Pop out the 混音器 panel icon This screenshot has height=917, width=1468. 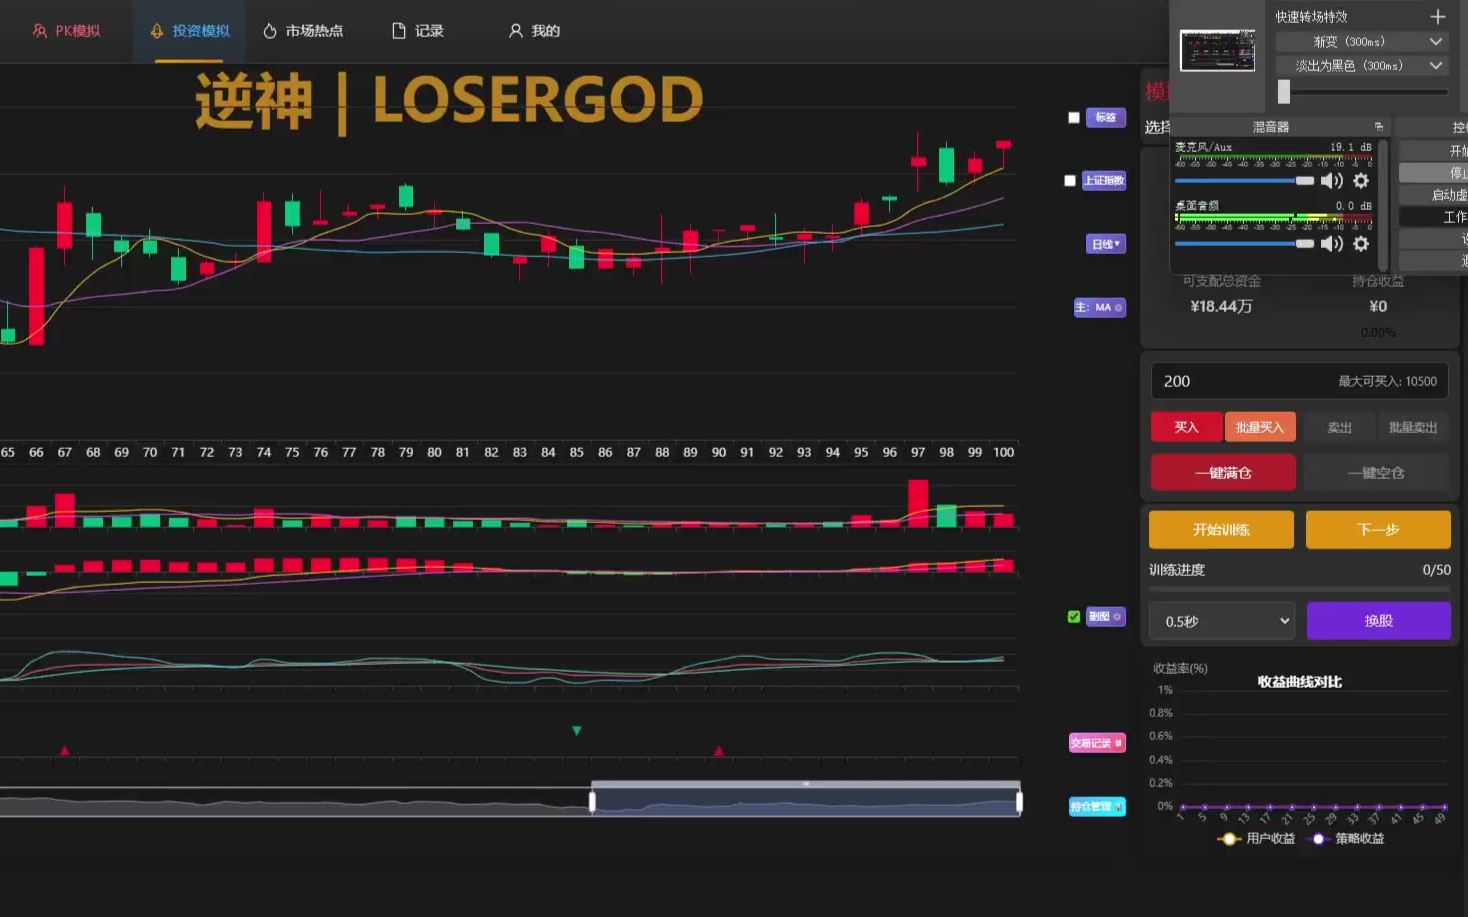pos(1379,127)
